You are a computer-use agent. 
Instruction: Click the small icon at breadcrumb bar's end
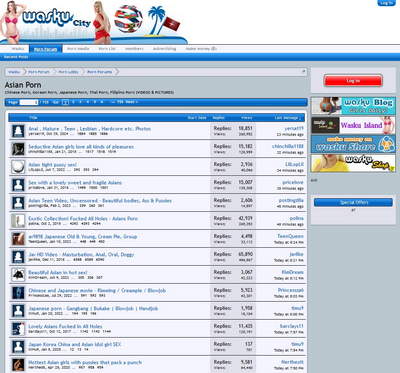pos(303,71)
